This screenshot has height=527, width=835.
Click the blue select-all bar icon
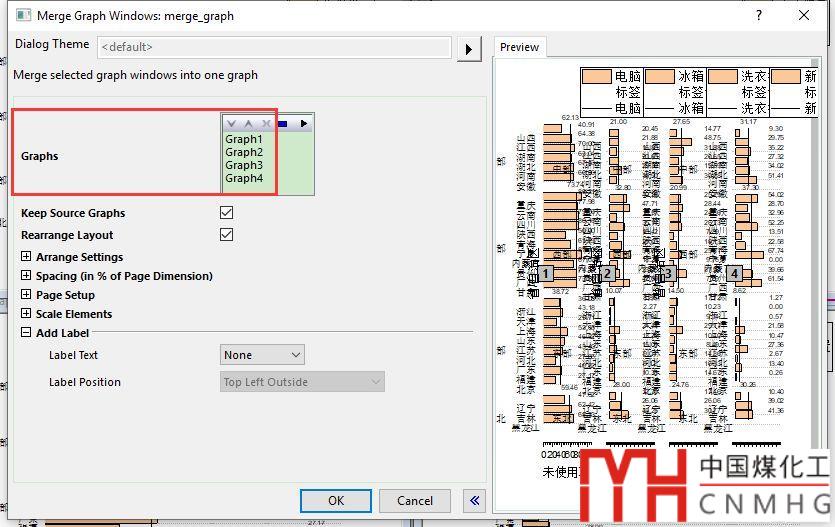pos(284,124)
